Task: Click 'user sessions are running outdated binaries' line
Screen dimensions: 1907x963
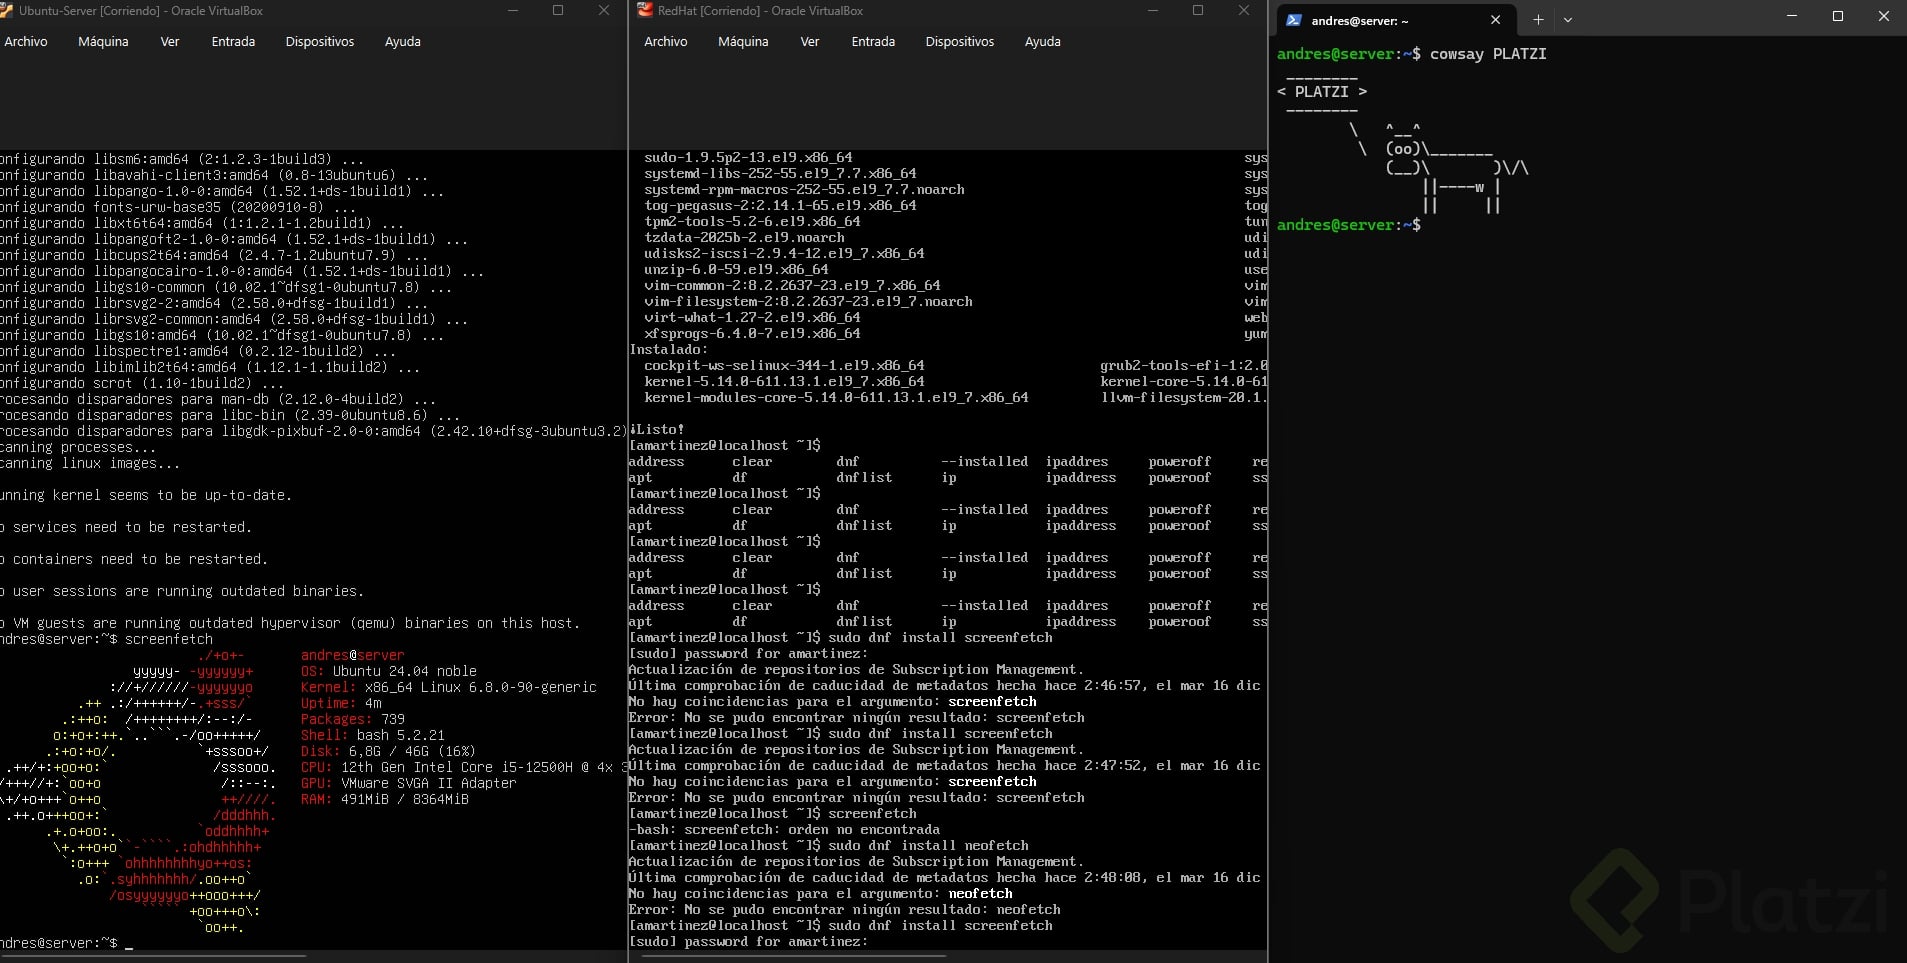Action: point(181,592)
